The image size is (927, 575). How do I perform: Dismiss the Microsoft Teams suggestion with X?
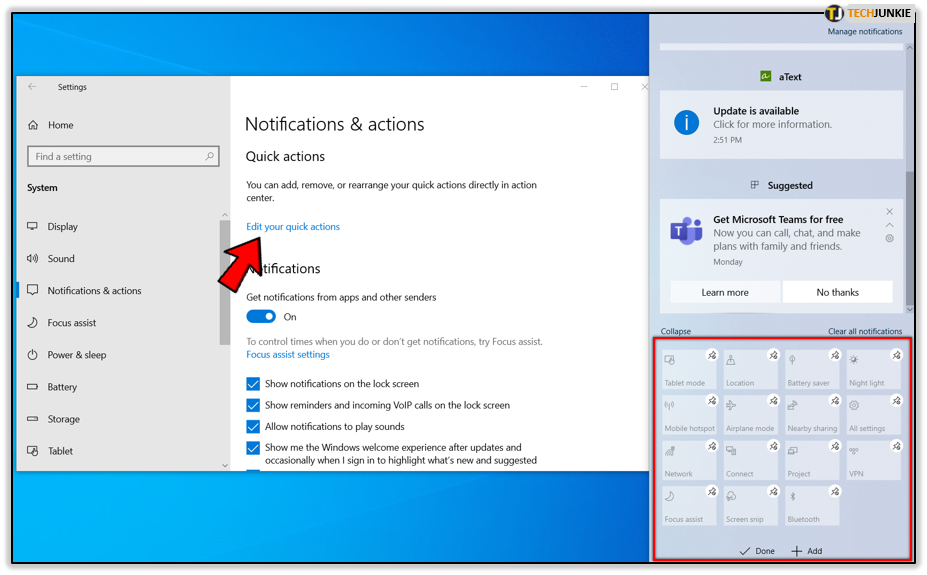889,212
